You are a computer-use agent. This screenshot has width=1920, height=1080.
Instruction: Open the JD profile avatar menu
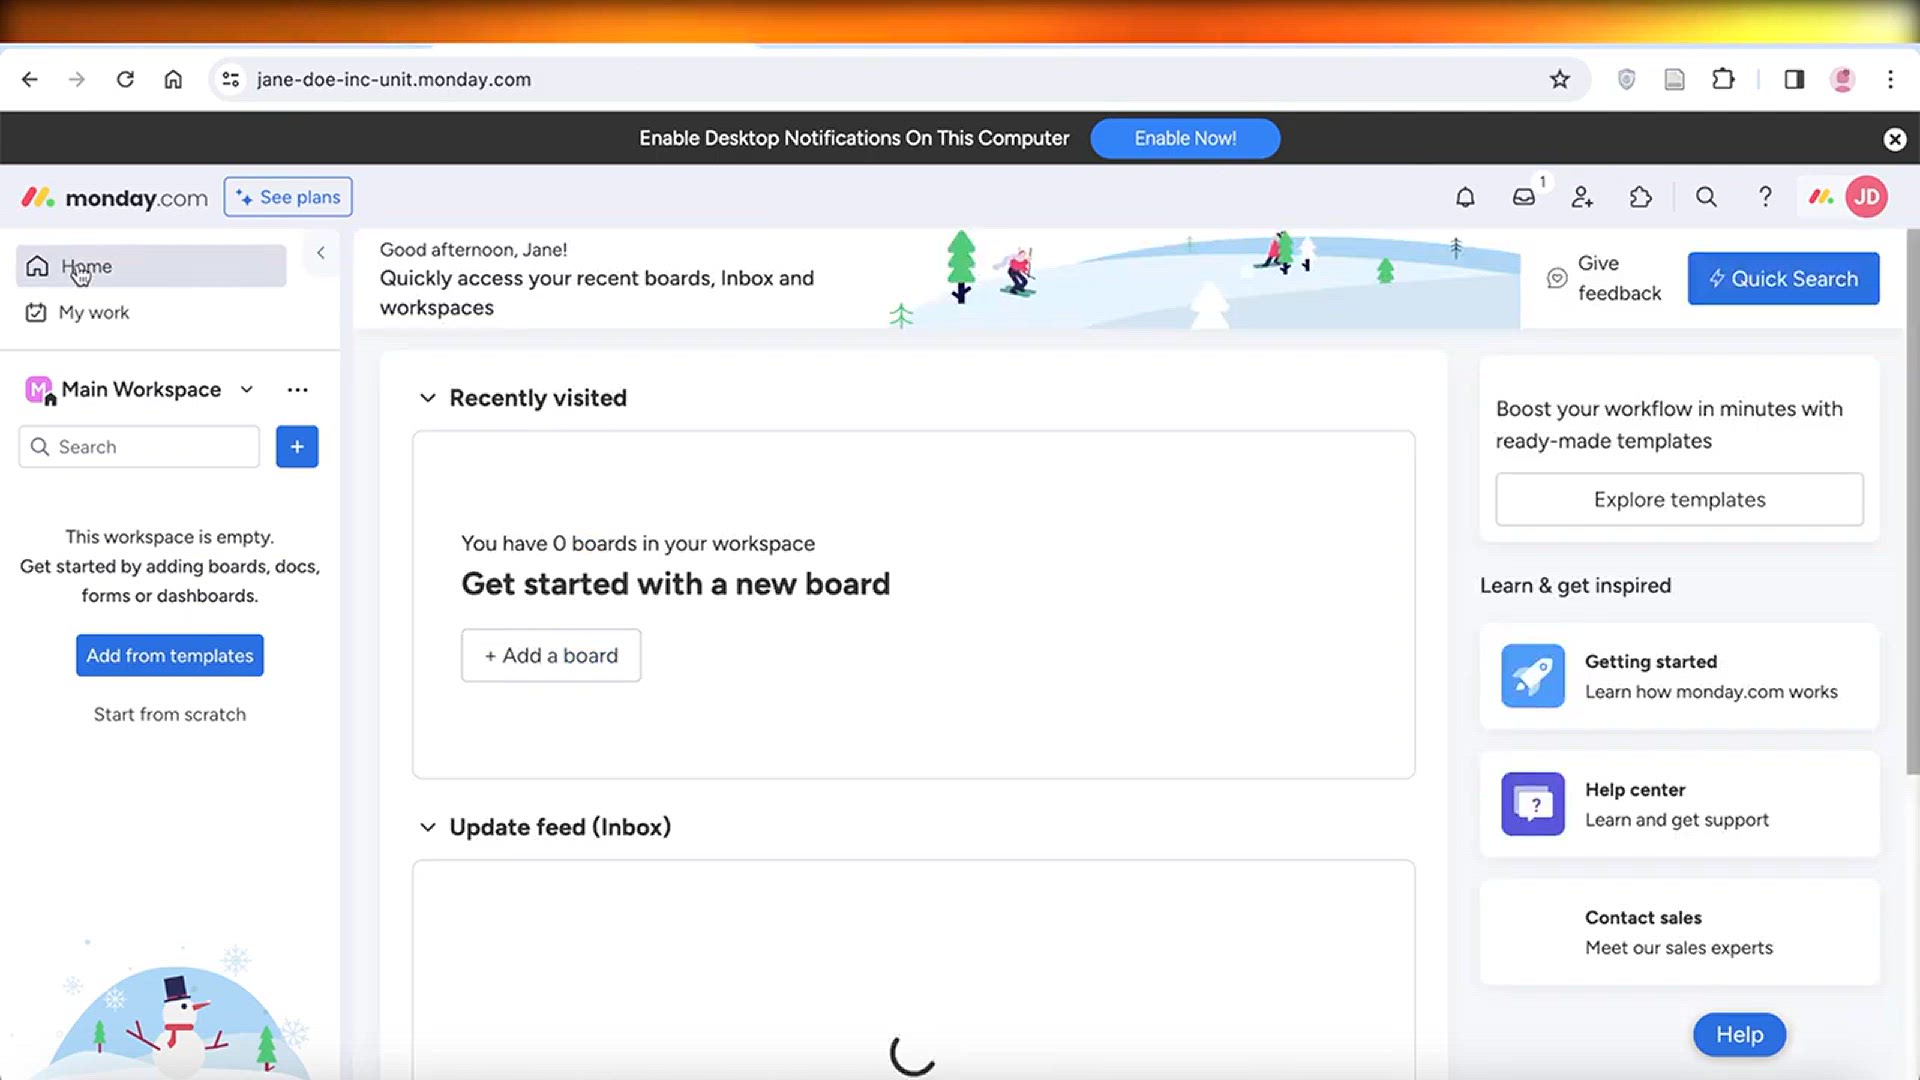tap(1866, 197)
